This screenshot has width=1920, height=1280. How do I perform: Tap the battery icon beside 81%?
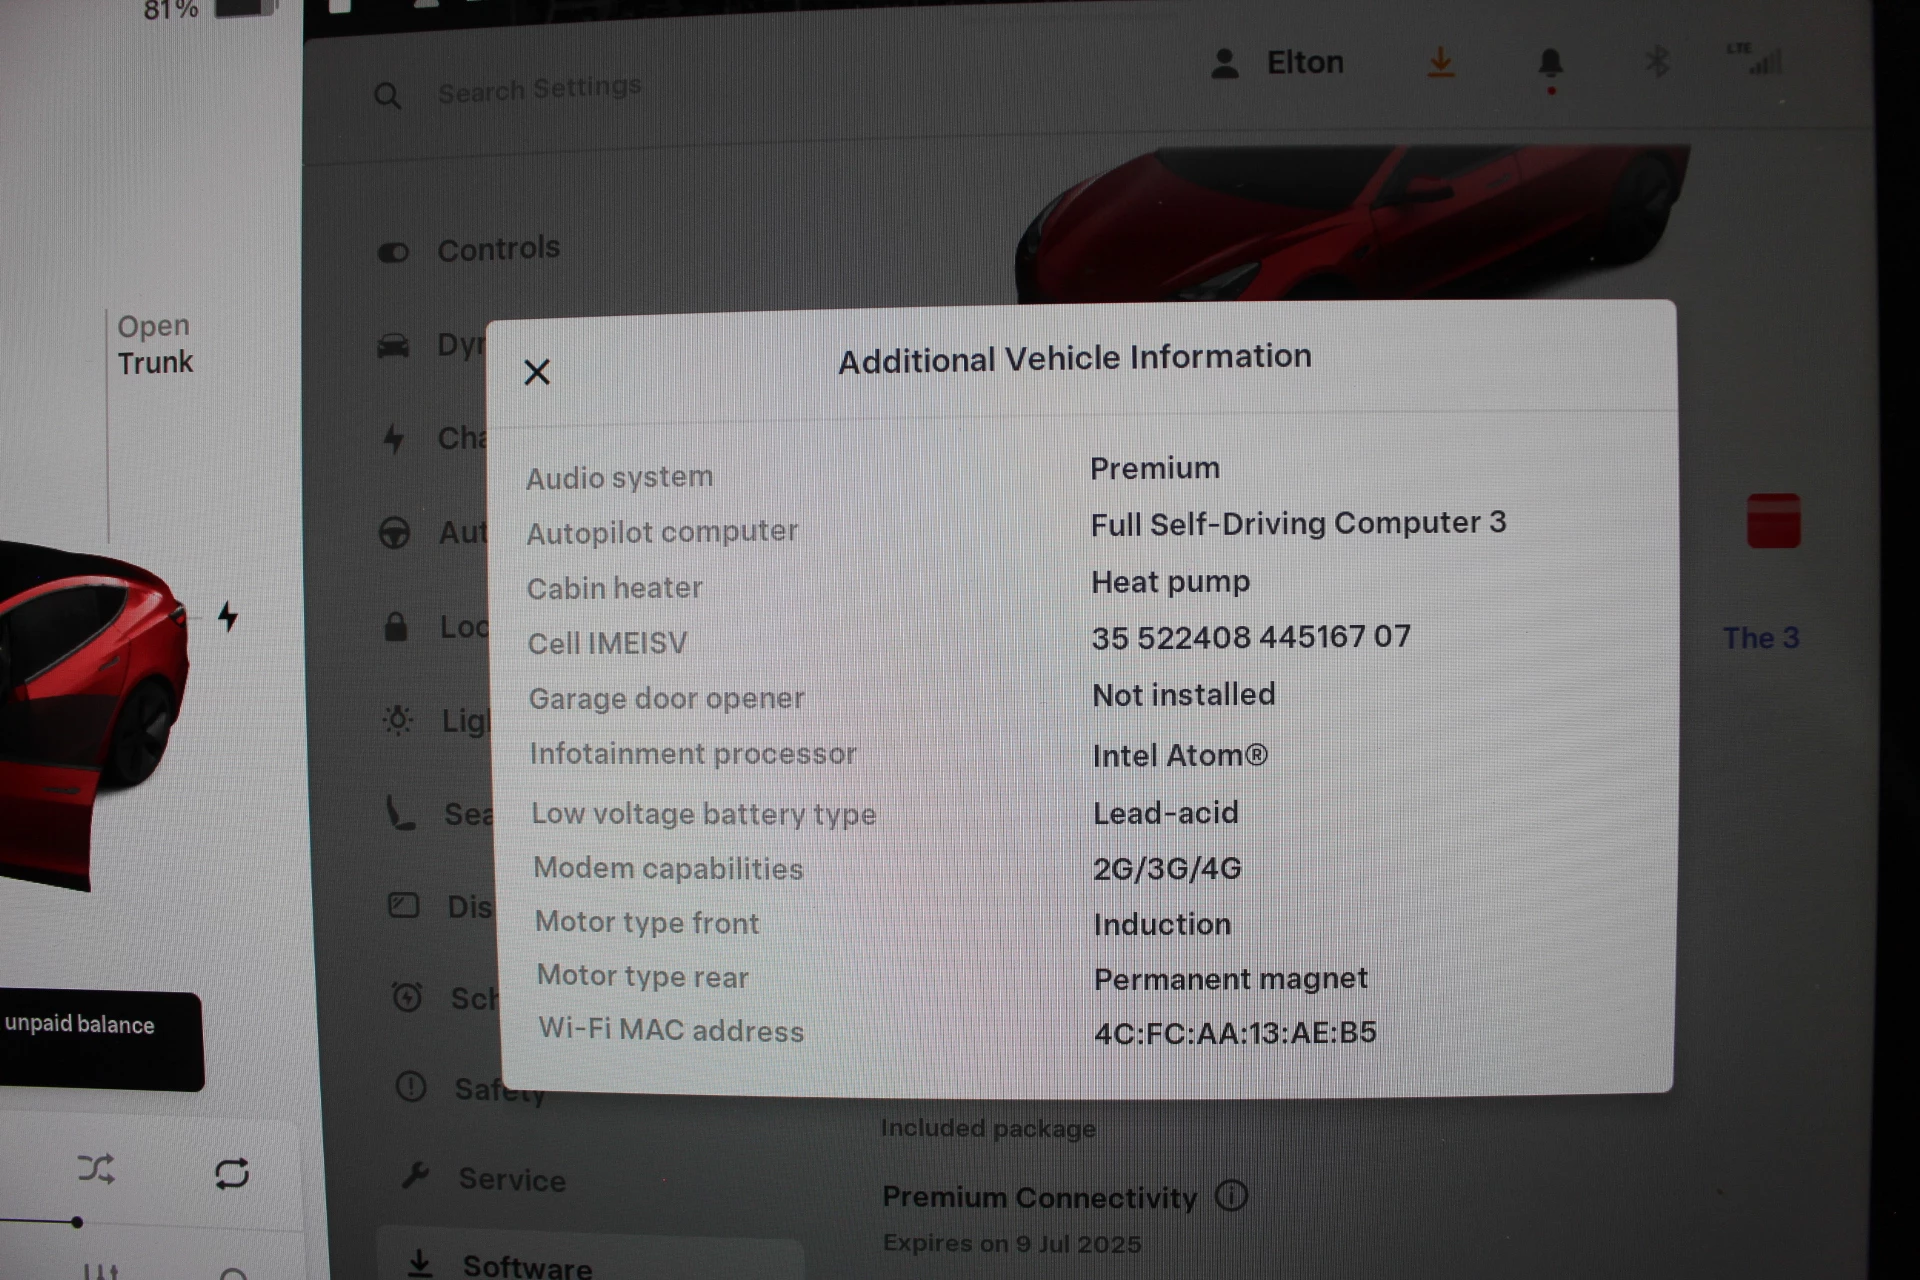tap(246, 8)
